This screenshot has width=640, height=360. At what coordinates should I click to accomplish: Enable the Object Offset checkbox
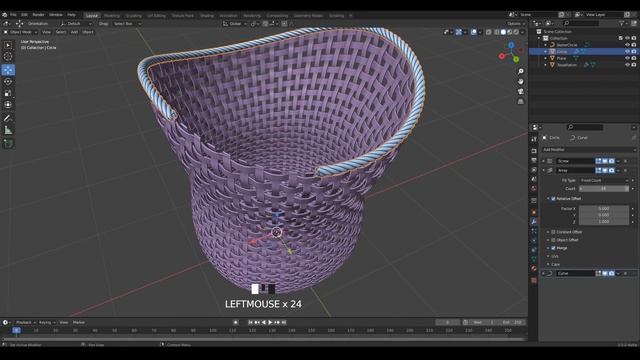coord(553,240)
